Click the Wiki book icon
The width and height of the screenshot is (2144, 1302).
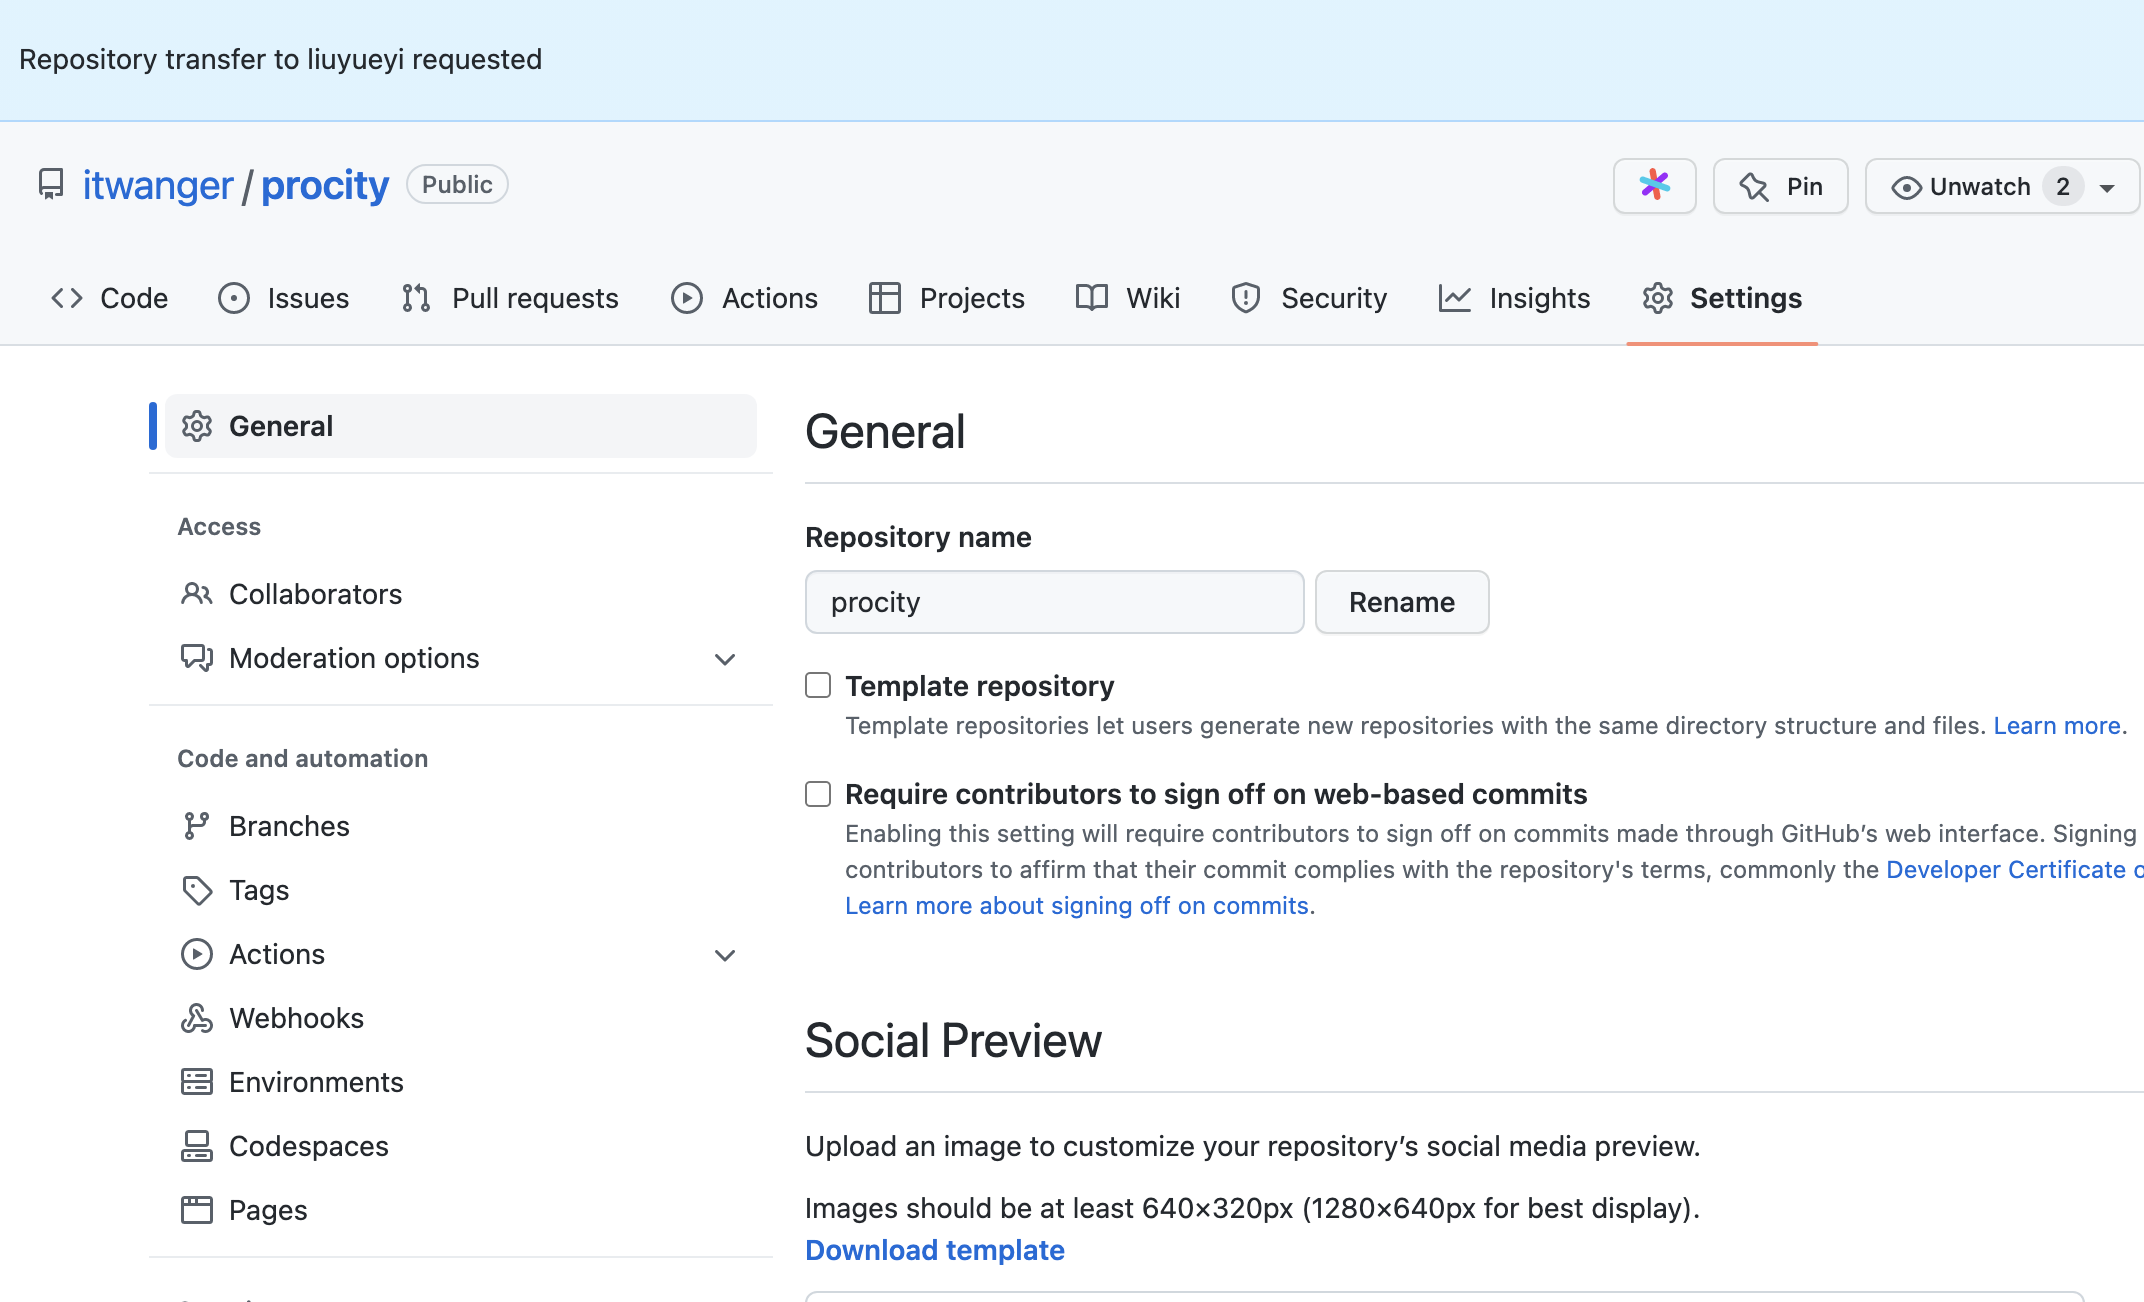[x=1092, y=298]
